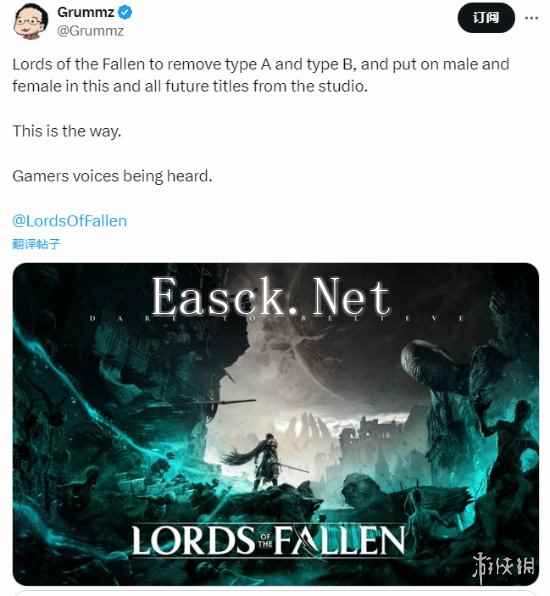This screenshot has height=596, width=550.
Task: Click the blue verified badge
Action: [x=125, y=13]
